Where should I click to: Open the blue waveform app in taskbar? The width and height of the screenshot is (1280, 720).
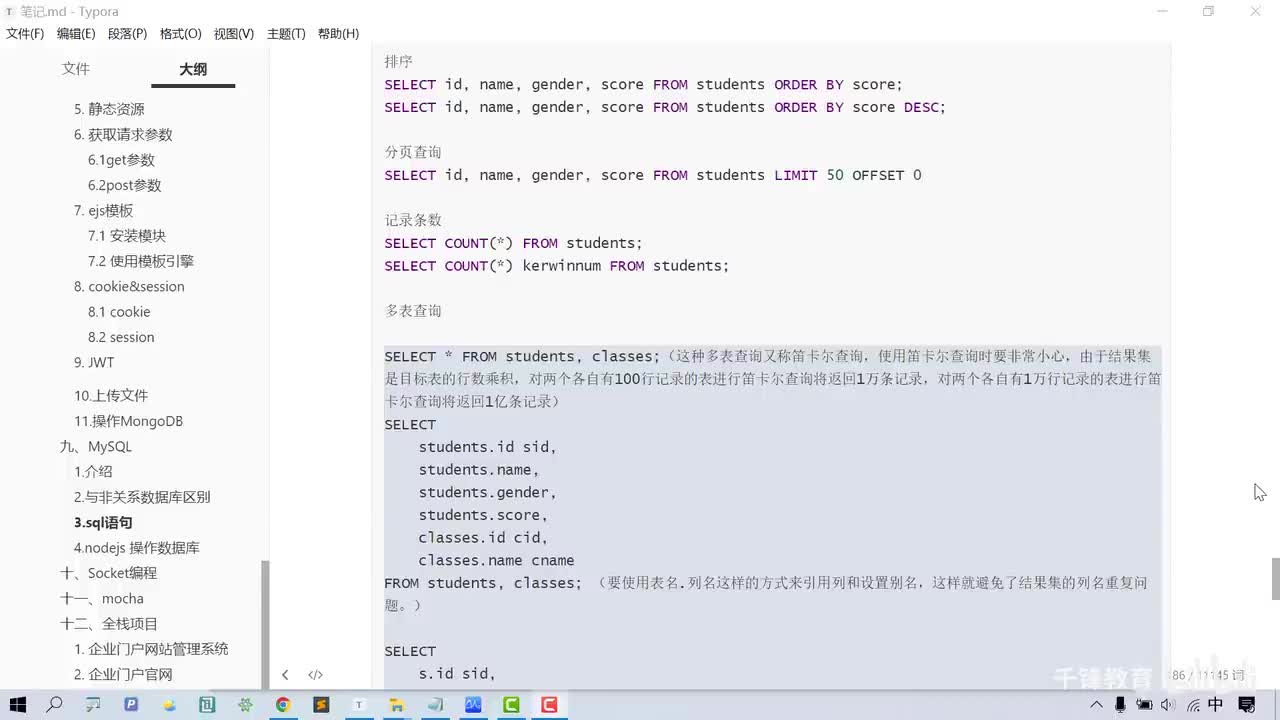pos(473,705)
